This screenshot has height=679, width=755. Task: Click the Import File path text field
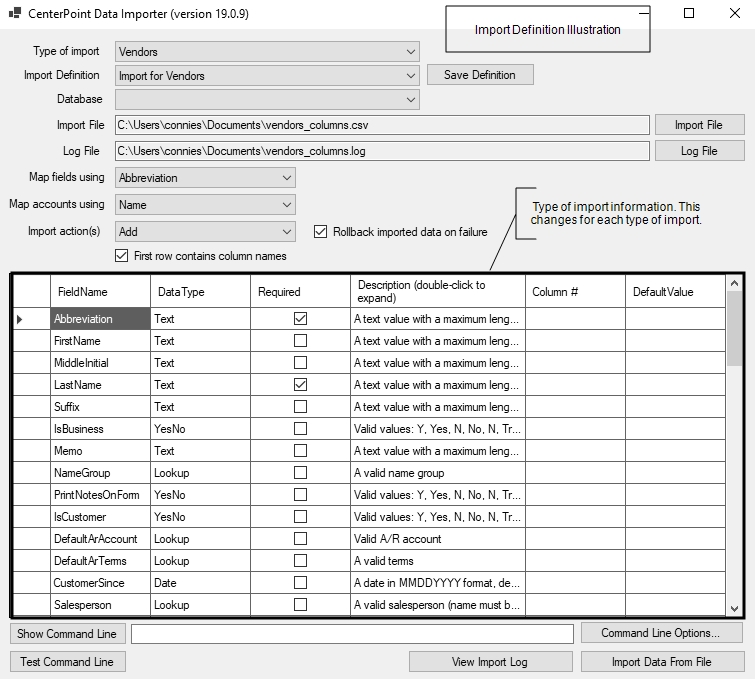[x=382, y=125]
